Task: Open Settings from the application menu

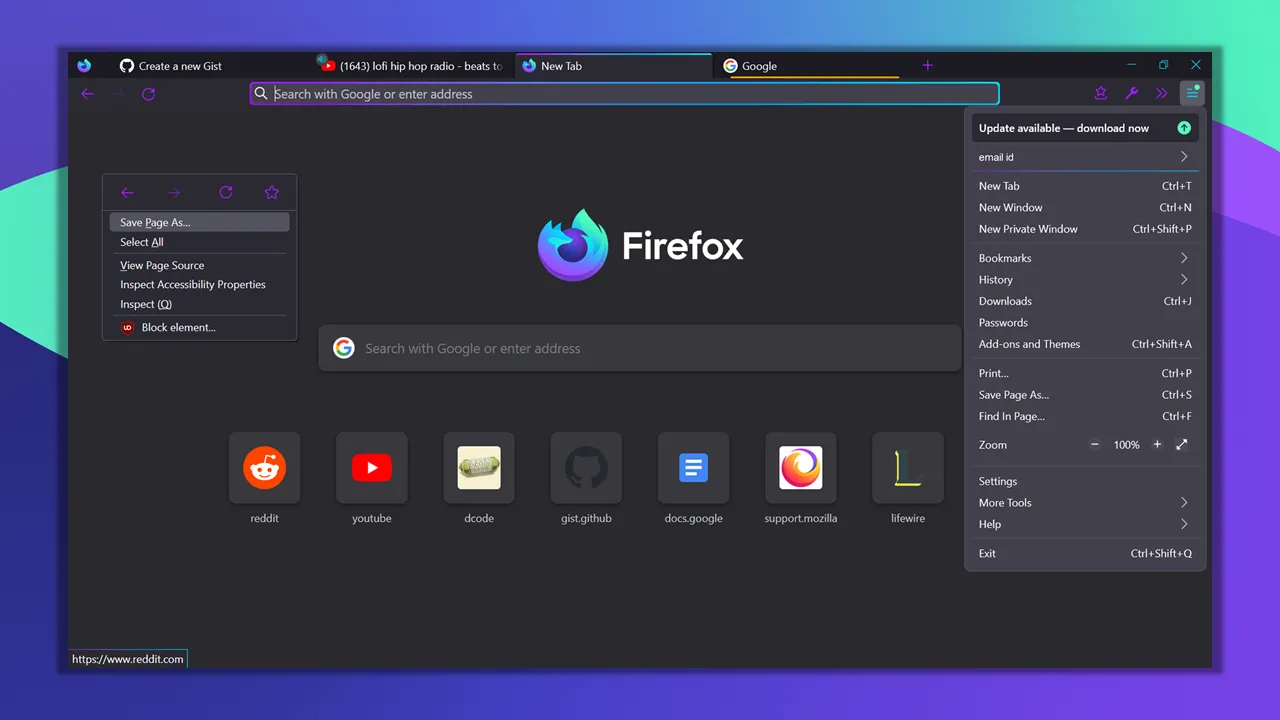Action: pyautogui.click(x=997, y=481)
